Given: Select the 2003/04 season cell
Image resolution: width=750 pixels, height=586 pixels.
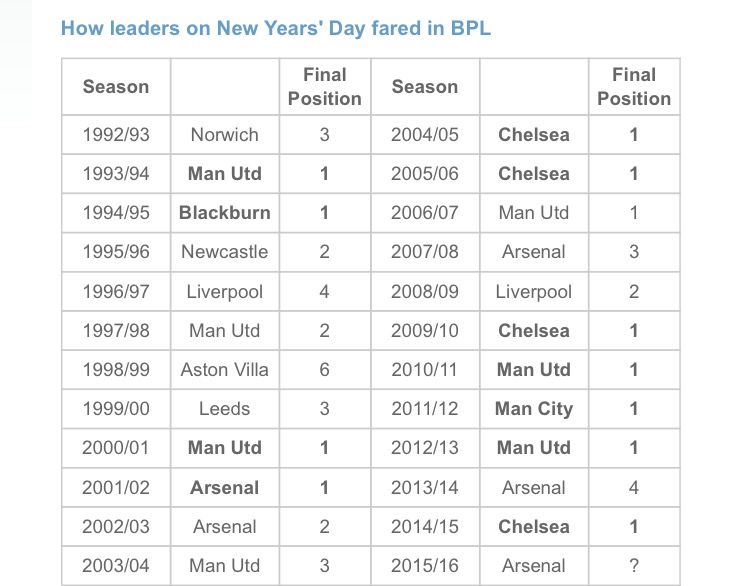Looking at the screenshot, I should pyautogui.click(x=116, y=566).
